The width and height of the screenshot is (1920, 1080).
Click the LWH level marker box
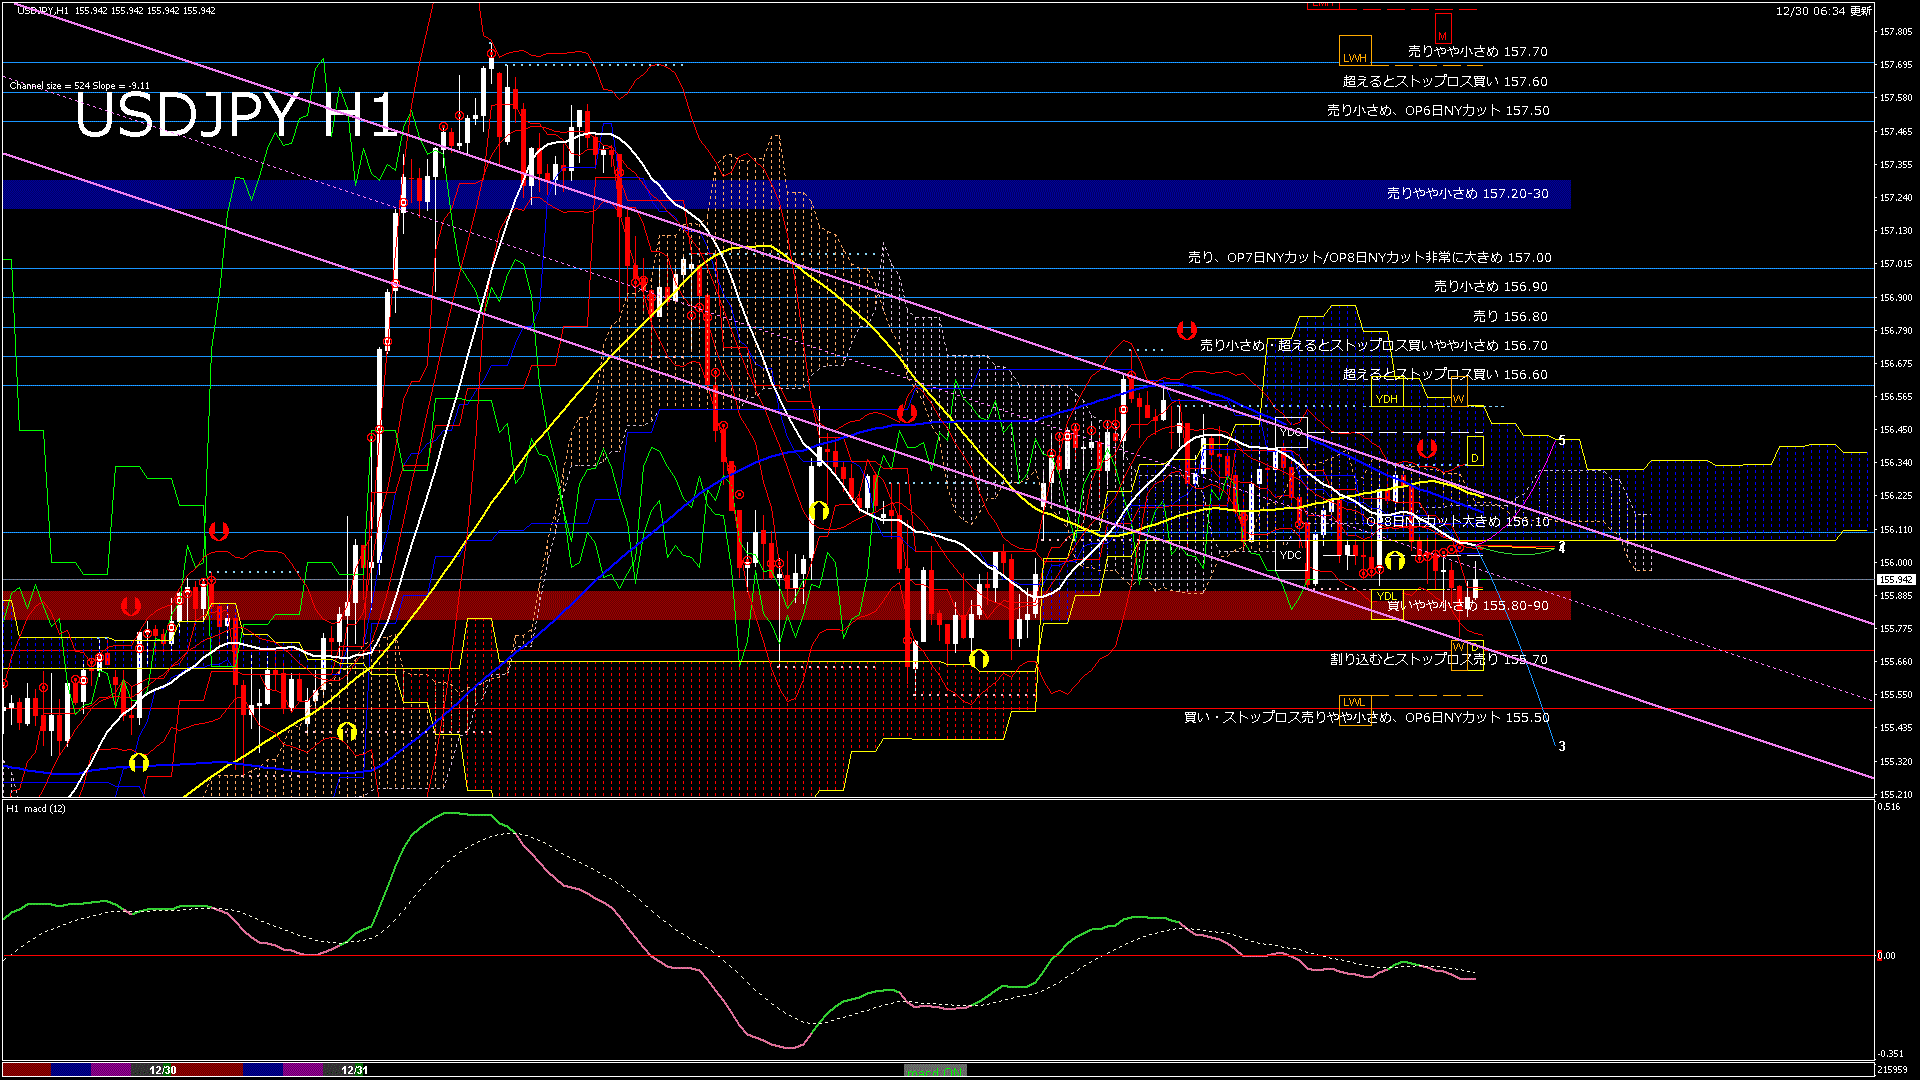click(x=1355, y=51)
